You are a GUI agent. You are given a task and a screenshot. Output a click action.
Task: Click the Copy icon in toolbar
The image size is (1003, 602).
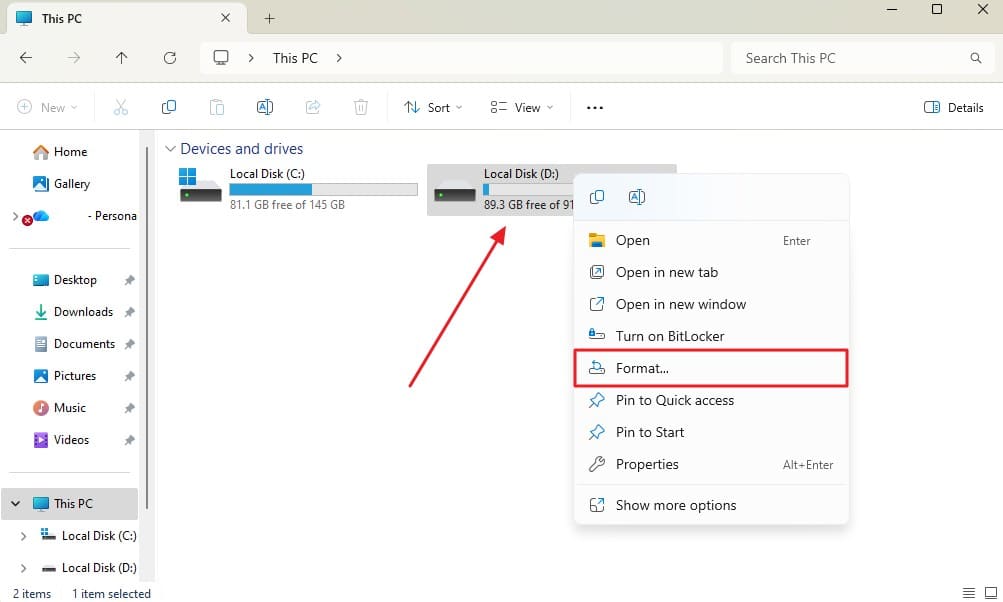click(x=169, y=107)
